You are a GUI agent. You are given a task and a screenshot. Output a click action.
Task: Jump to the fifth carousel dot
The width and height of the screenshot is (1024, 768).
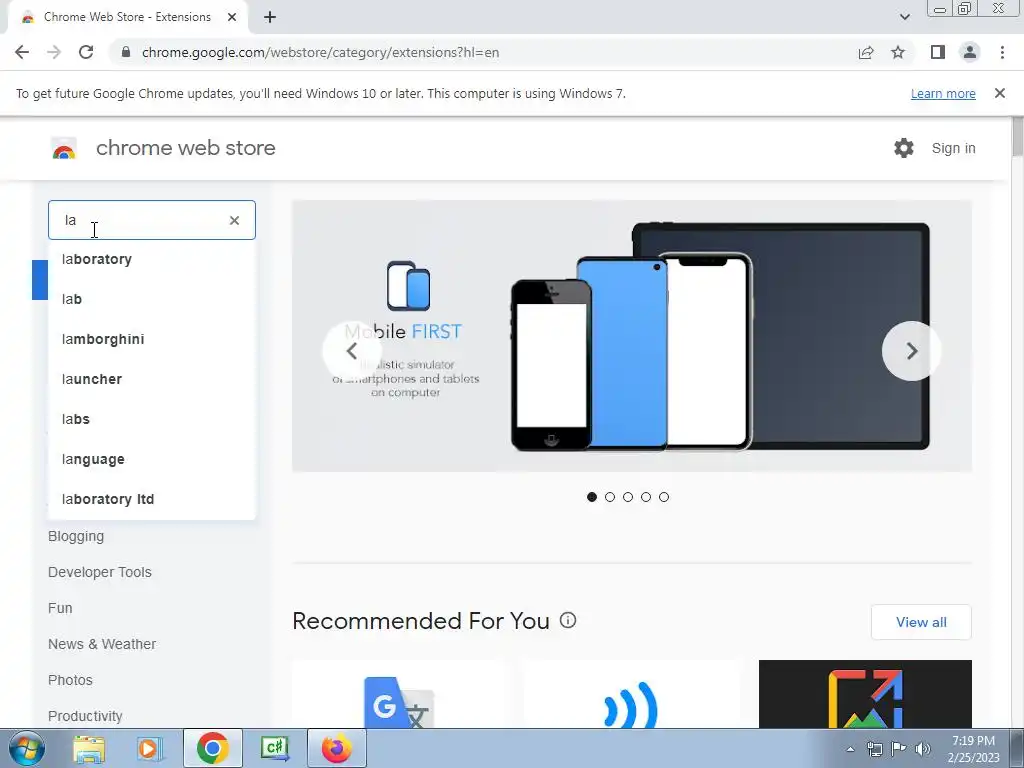[664, 497]
